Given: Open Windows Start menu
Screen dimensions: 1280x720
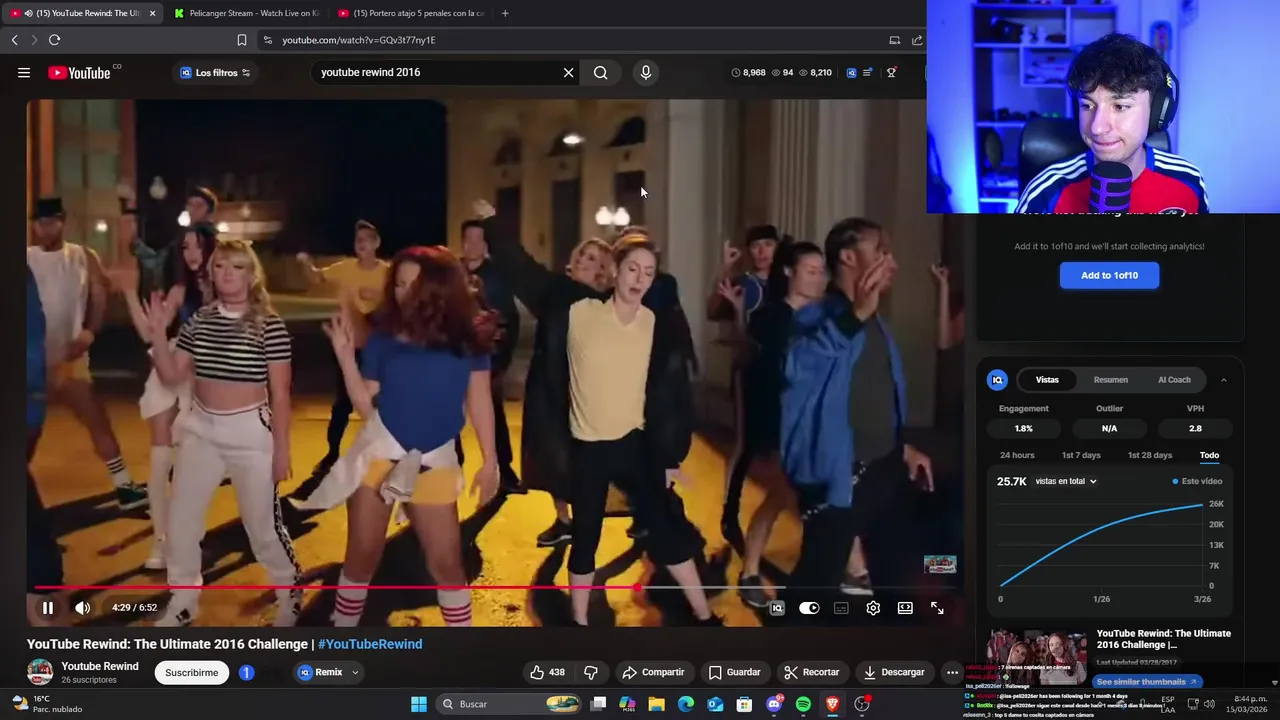Looking at the screenshot, I should pos(419,704).
